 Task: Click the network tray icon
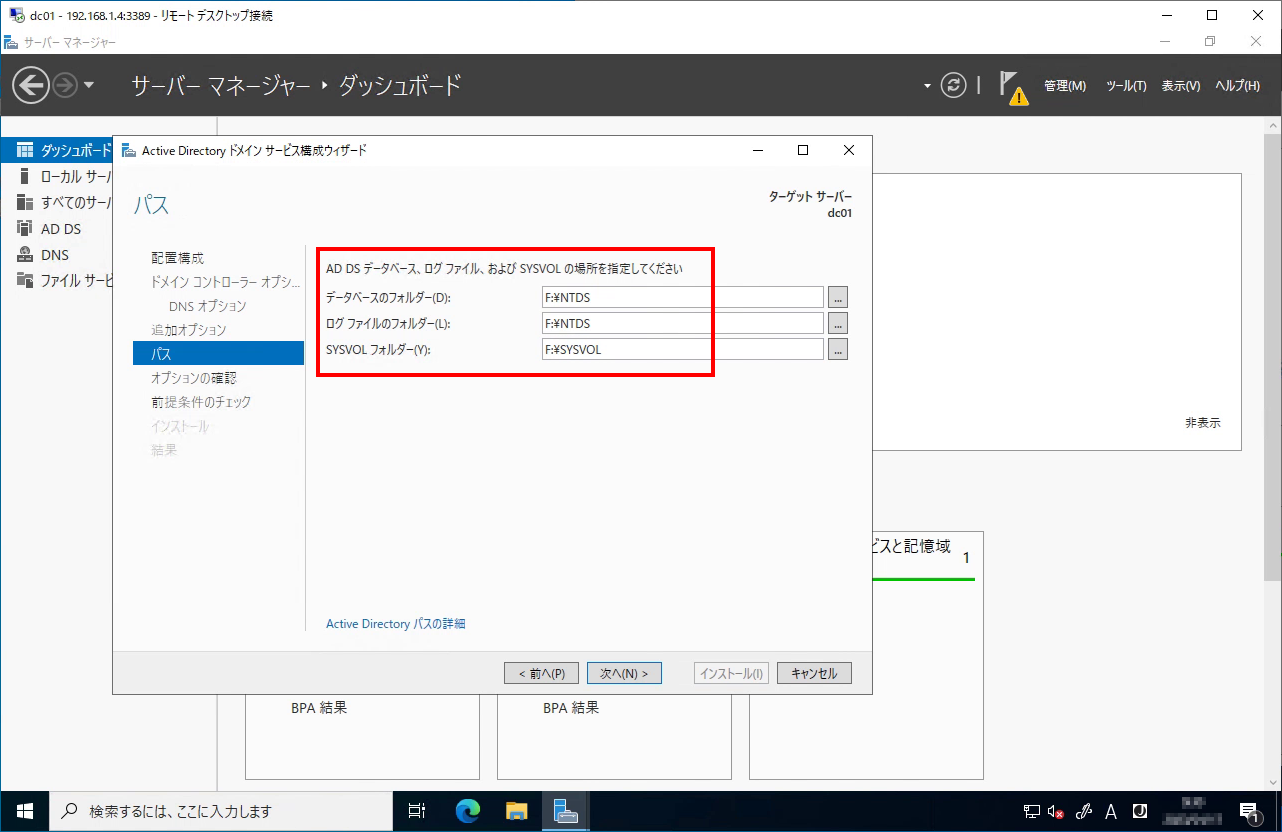pos(1032,812)
